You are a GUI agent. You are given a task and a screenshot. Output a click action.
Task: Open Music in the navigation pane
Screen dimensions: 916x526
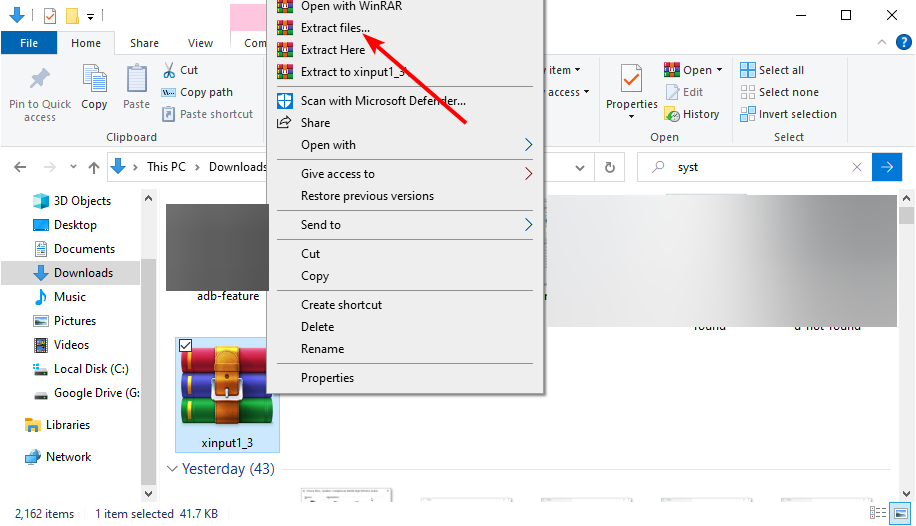tap(60, 296)
